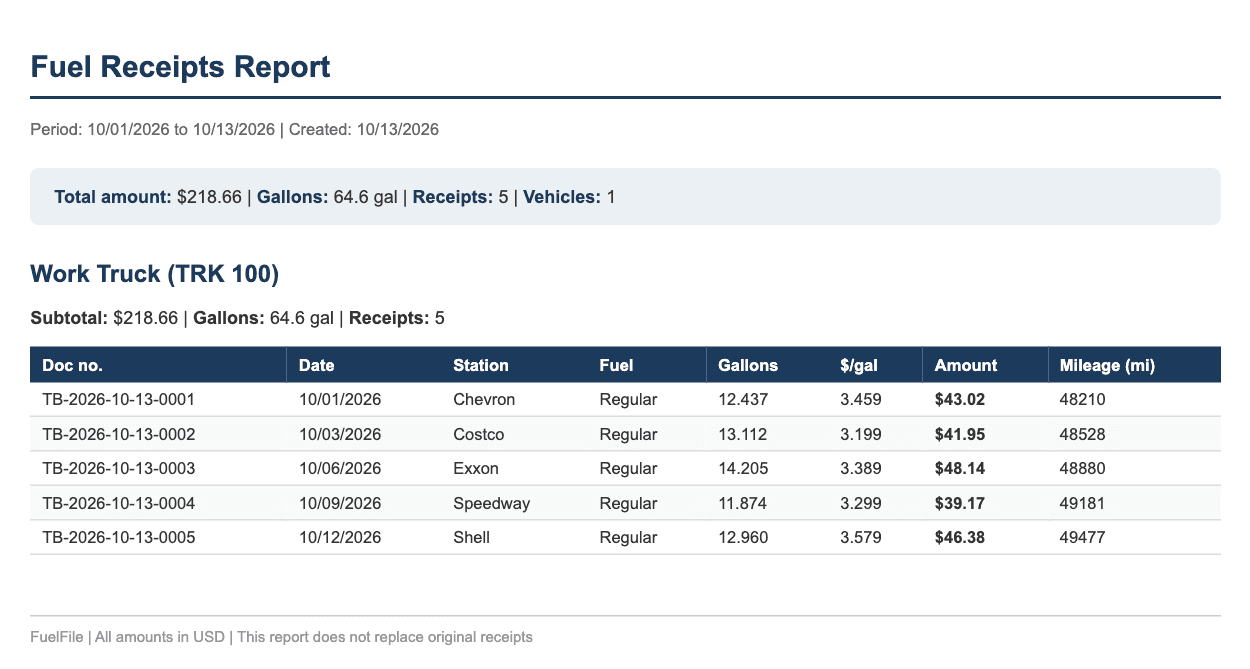Viewport: 1250px width, 669px height.
Task: Click the price 3.579 per gallon
Action: [x=861, y=537]
